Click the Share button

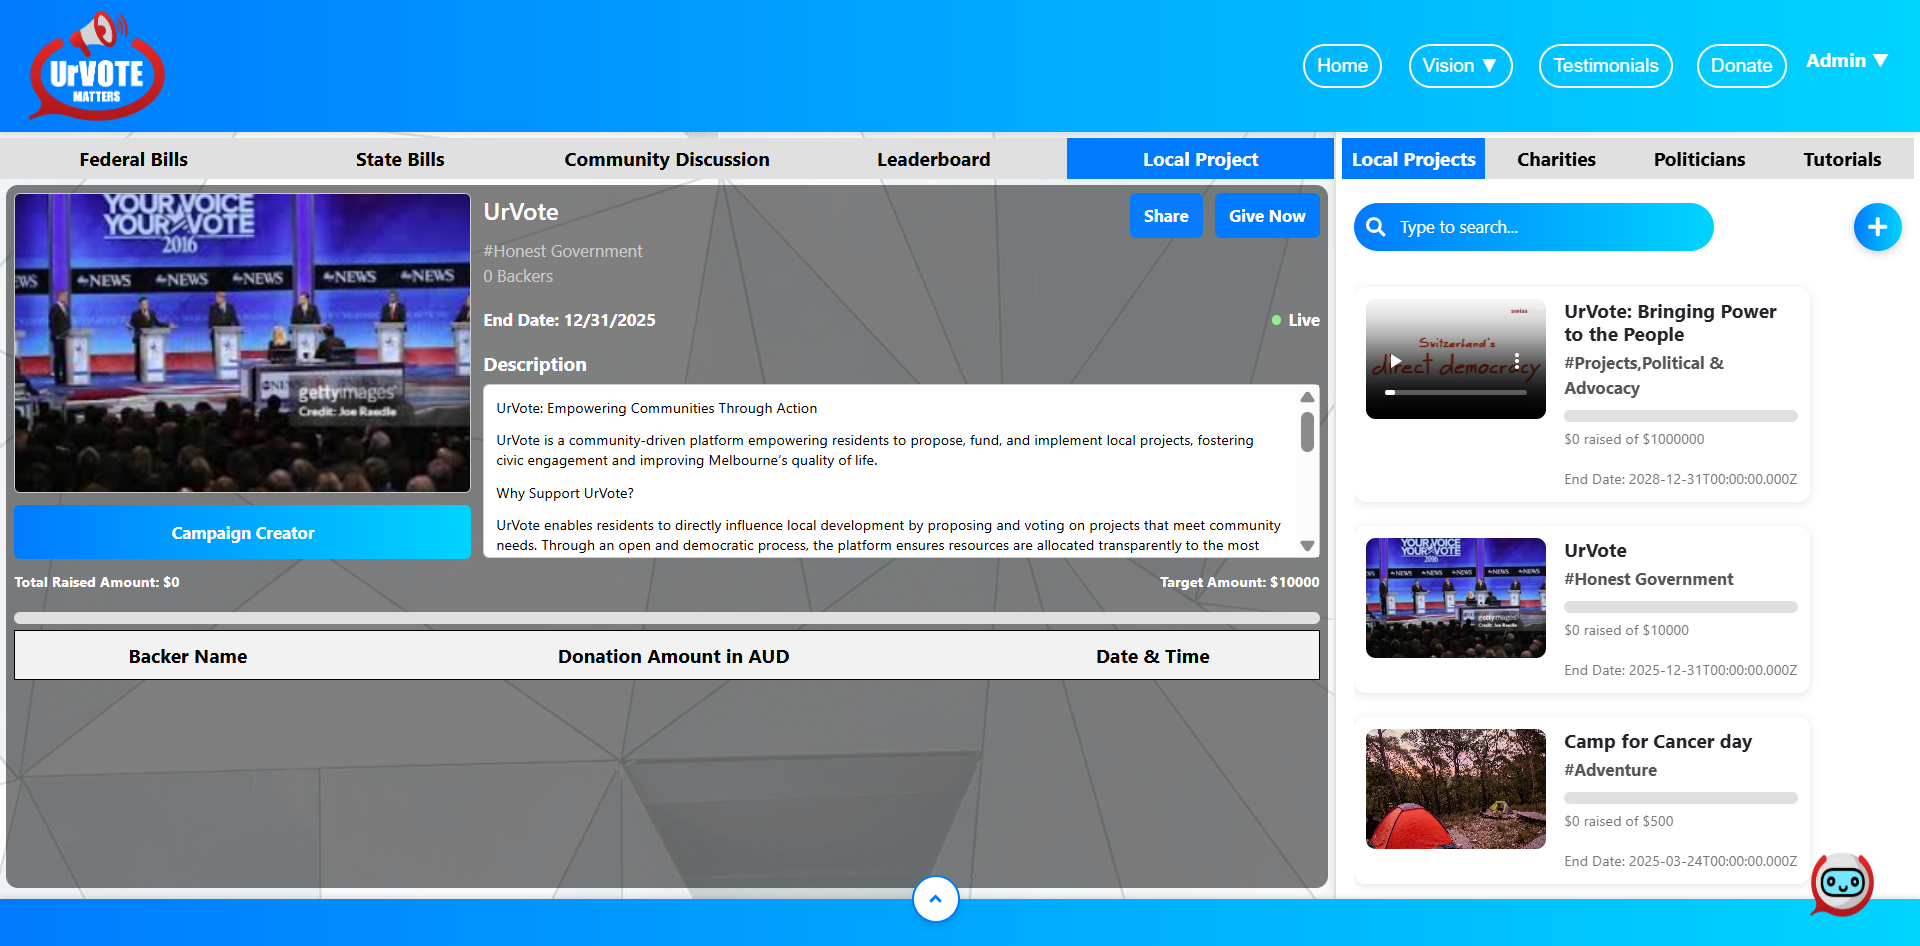(1166, 216)
